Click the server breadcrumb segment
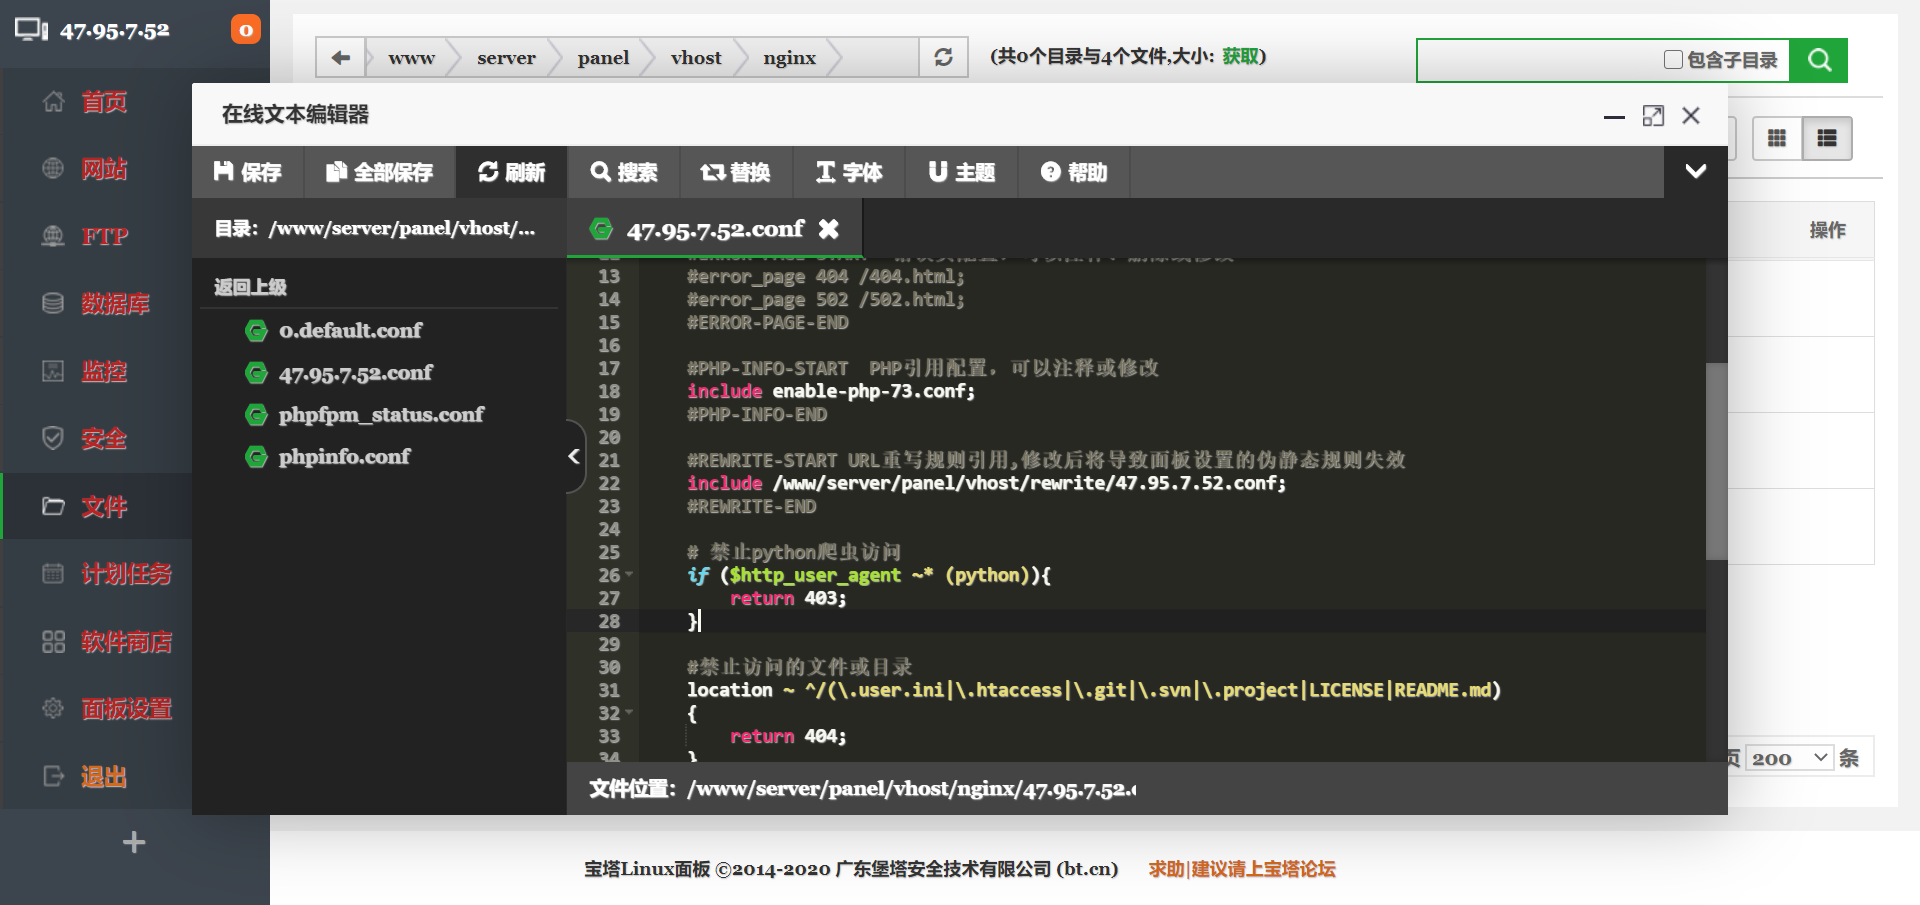Viewport: 1920px width, 905px height. coord(506,57)
